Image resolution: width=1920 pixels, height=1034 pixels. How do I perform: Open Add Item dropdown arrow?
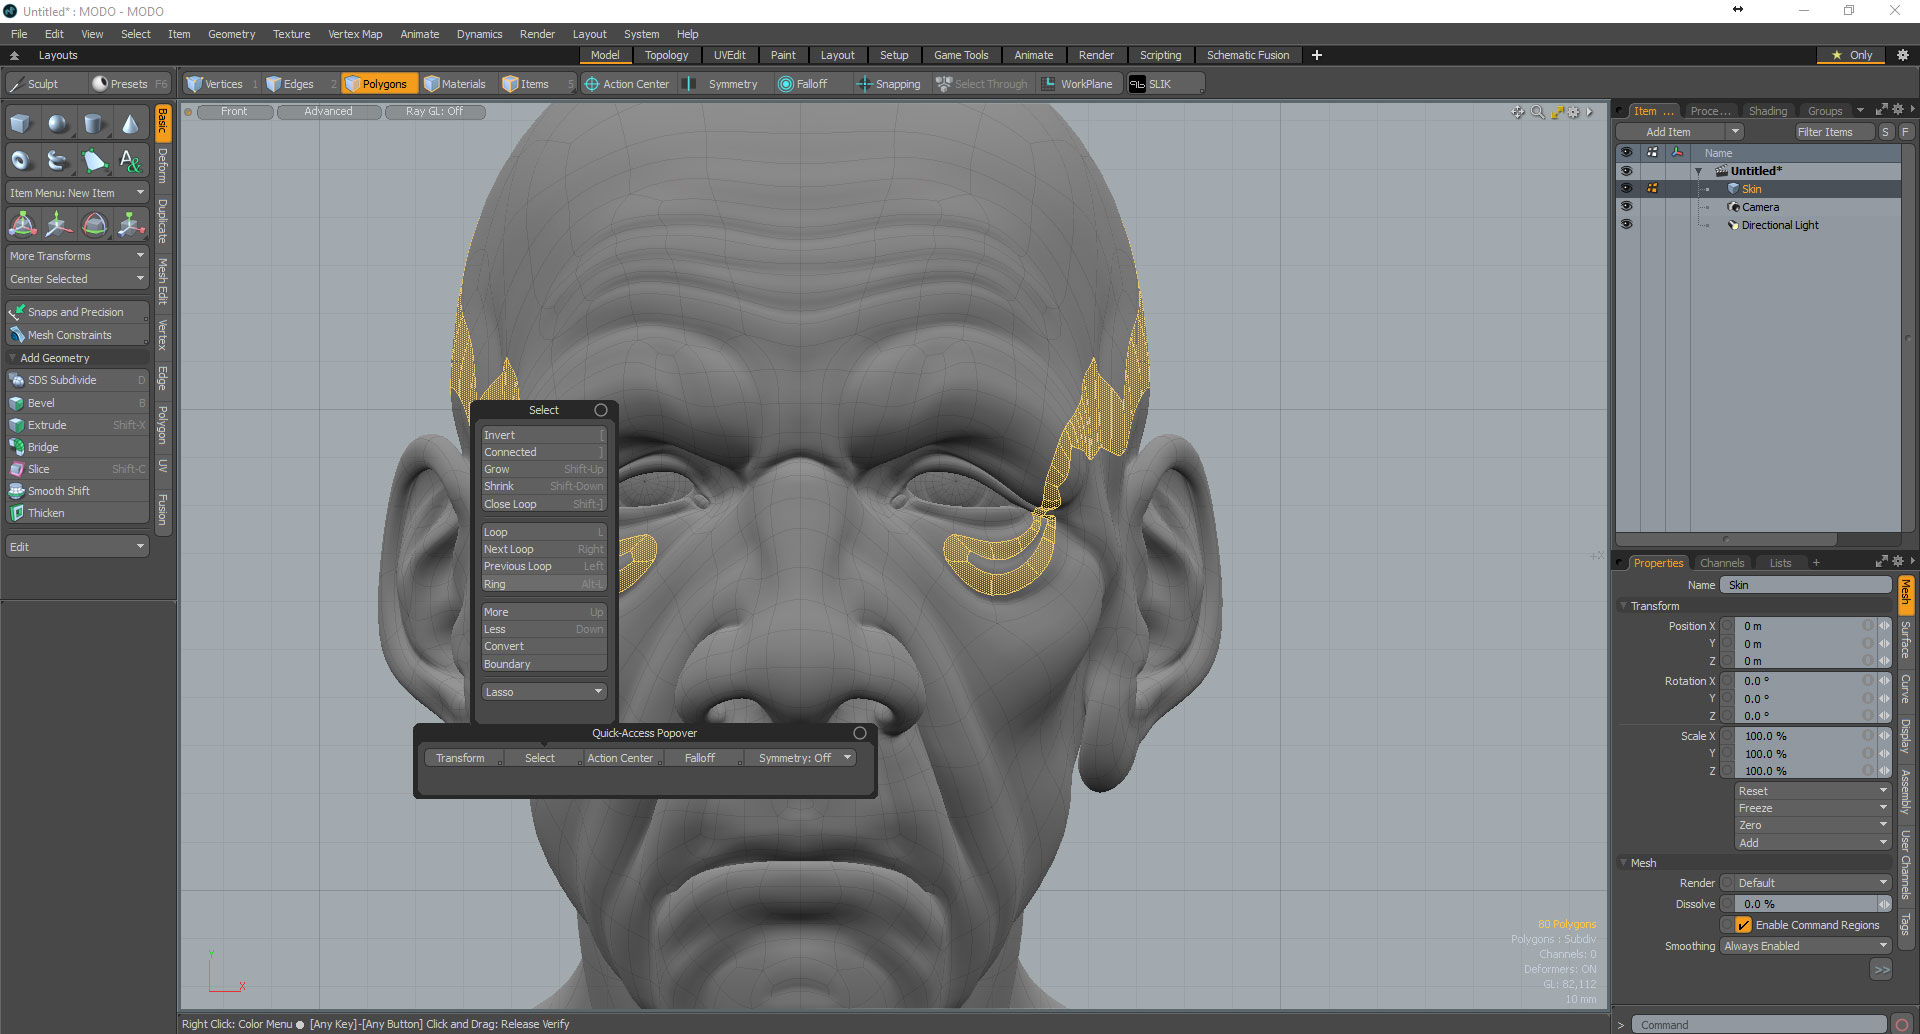[1735, 132]
